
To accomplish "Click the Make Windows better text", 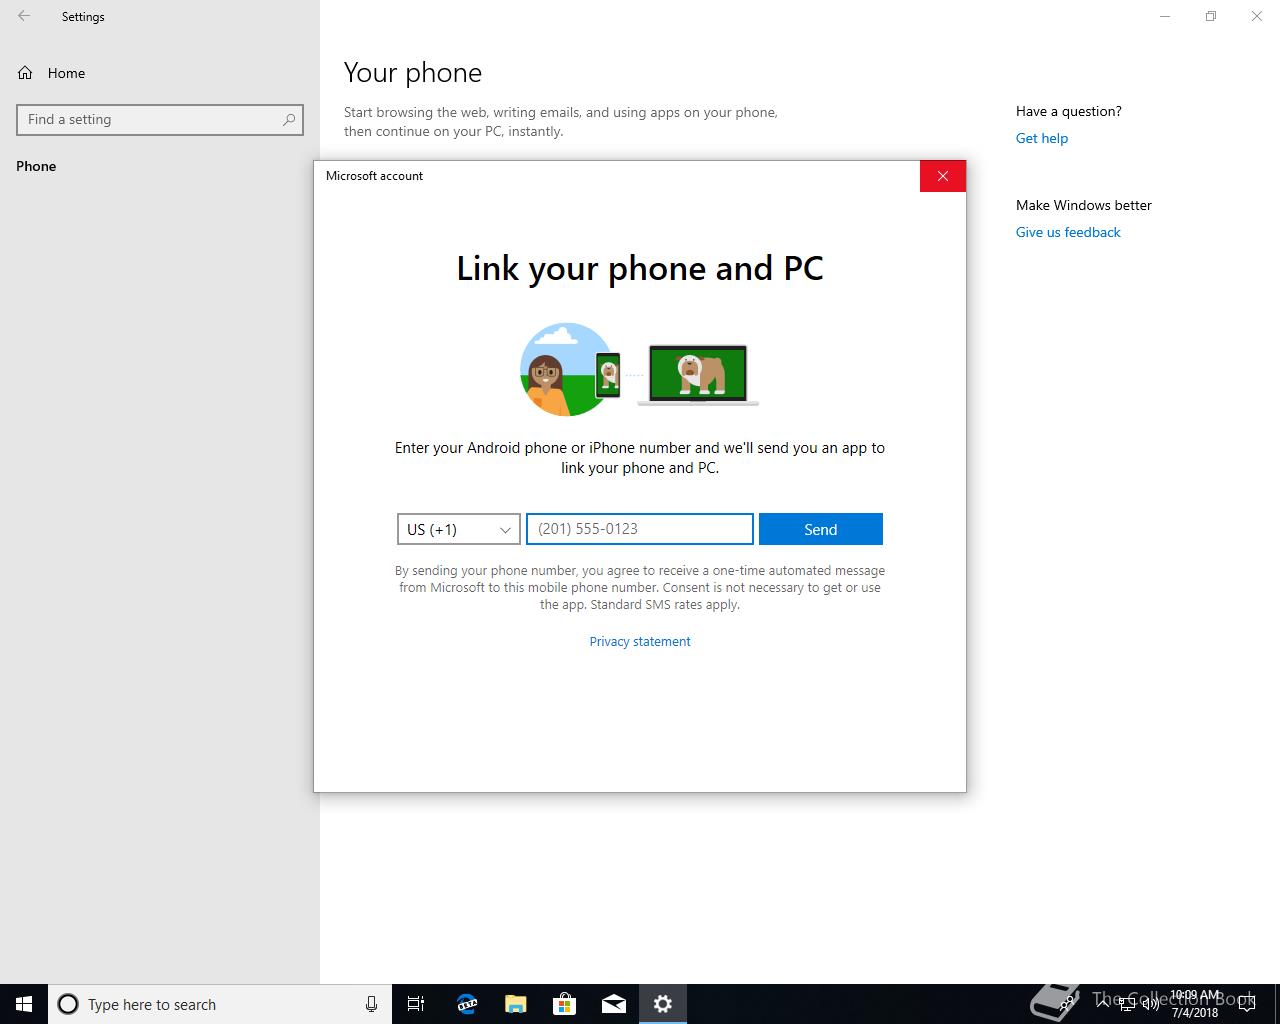I will coord(1084,205).
